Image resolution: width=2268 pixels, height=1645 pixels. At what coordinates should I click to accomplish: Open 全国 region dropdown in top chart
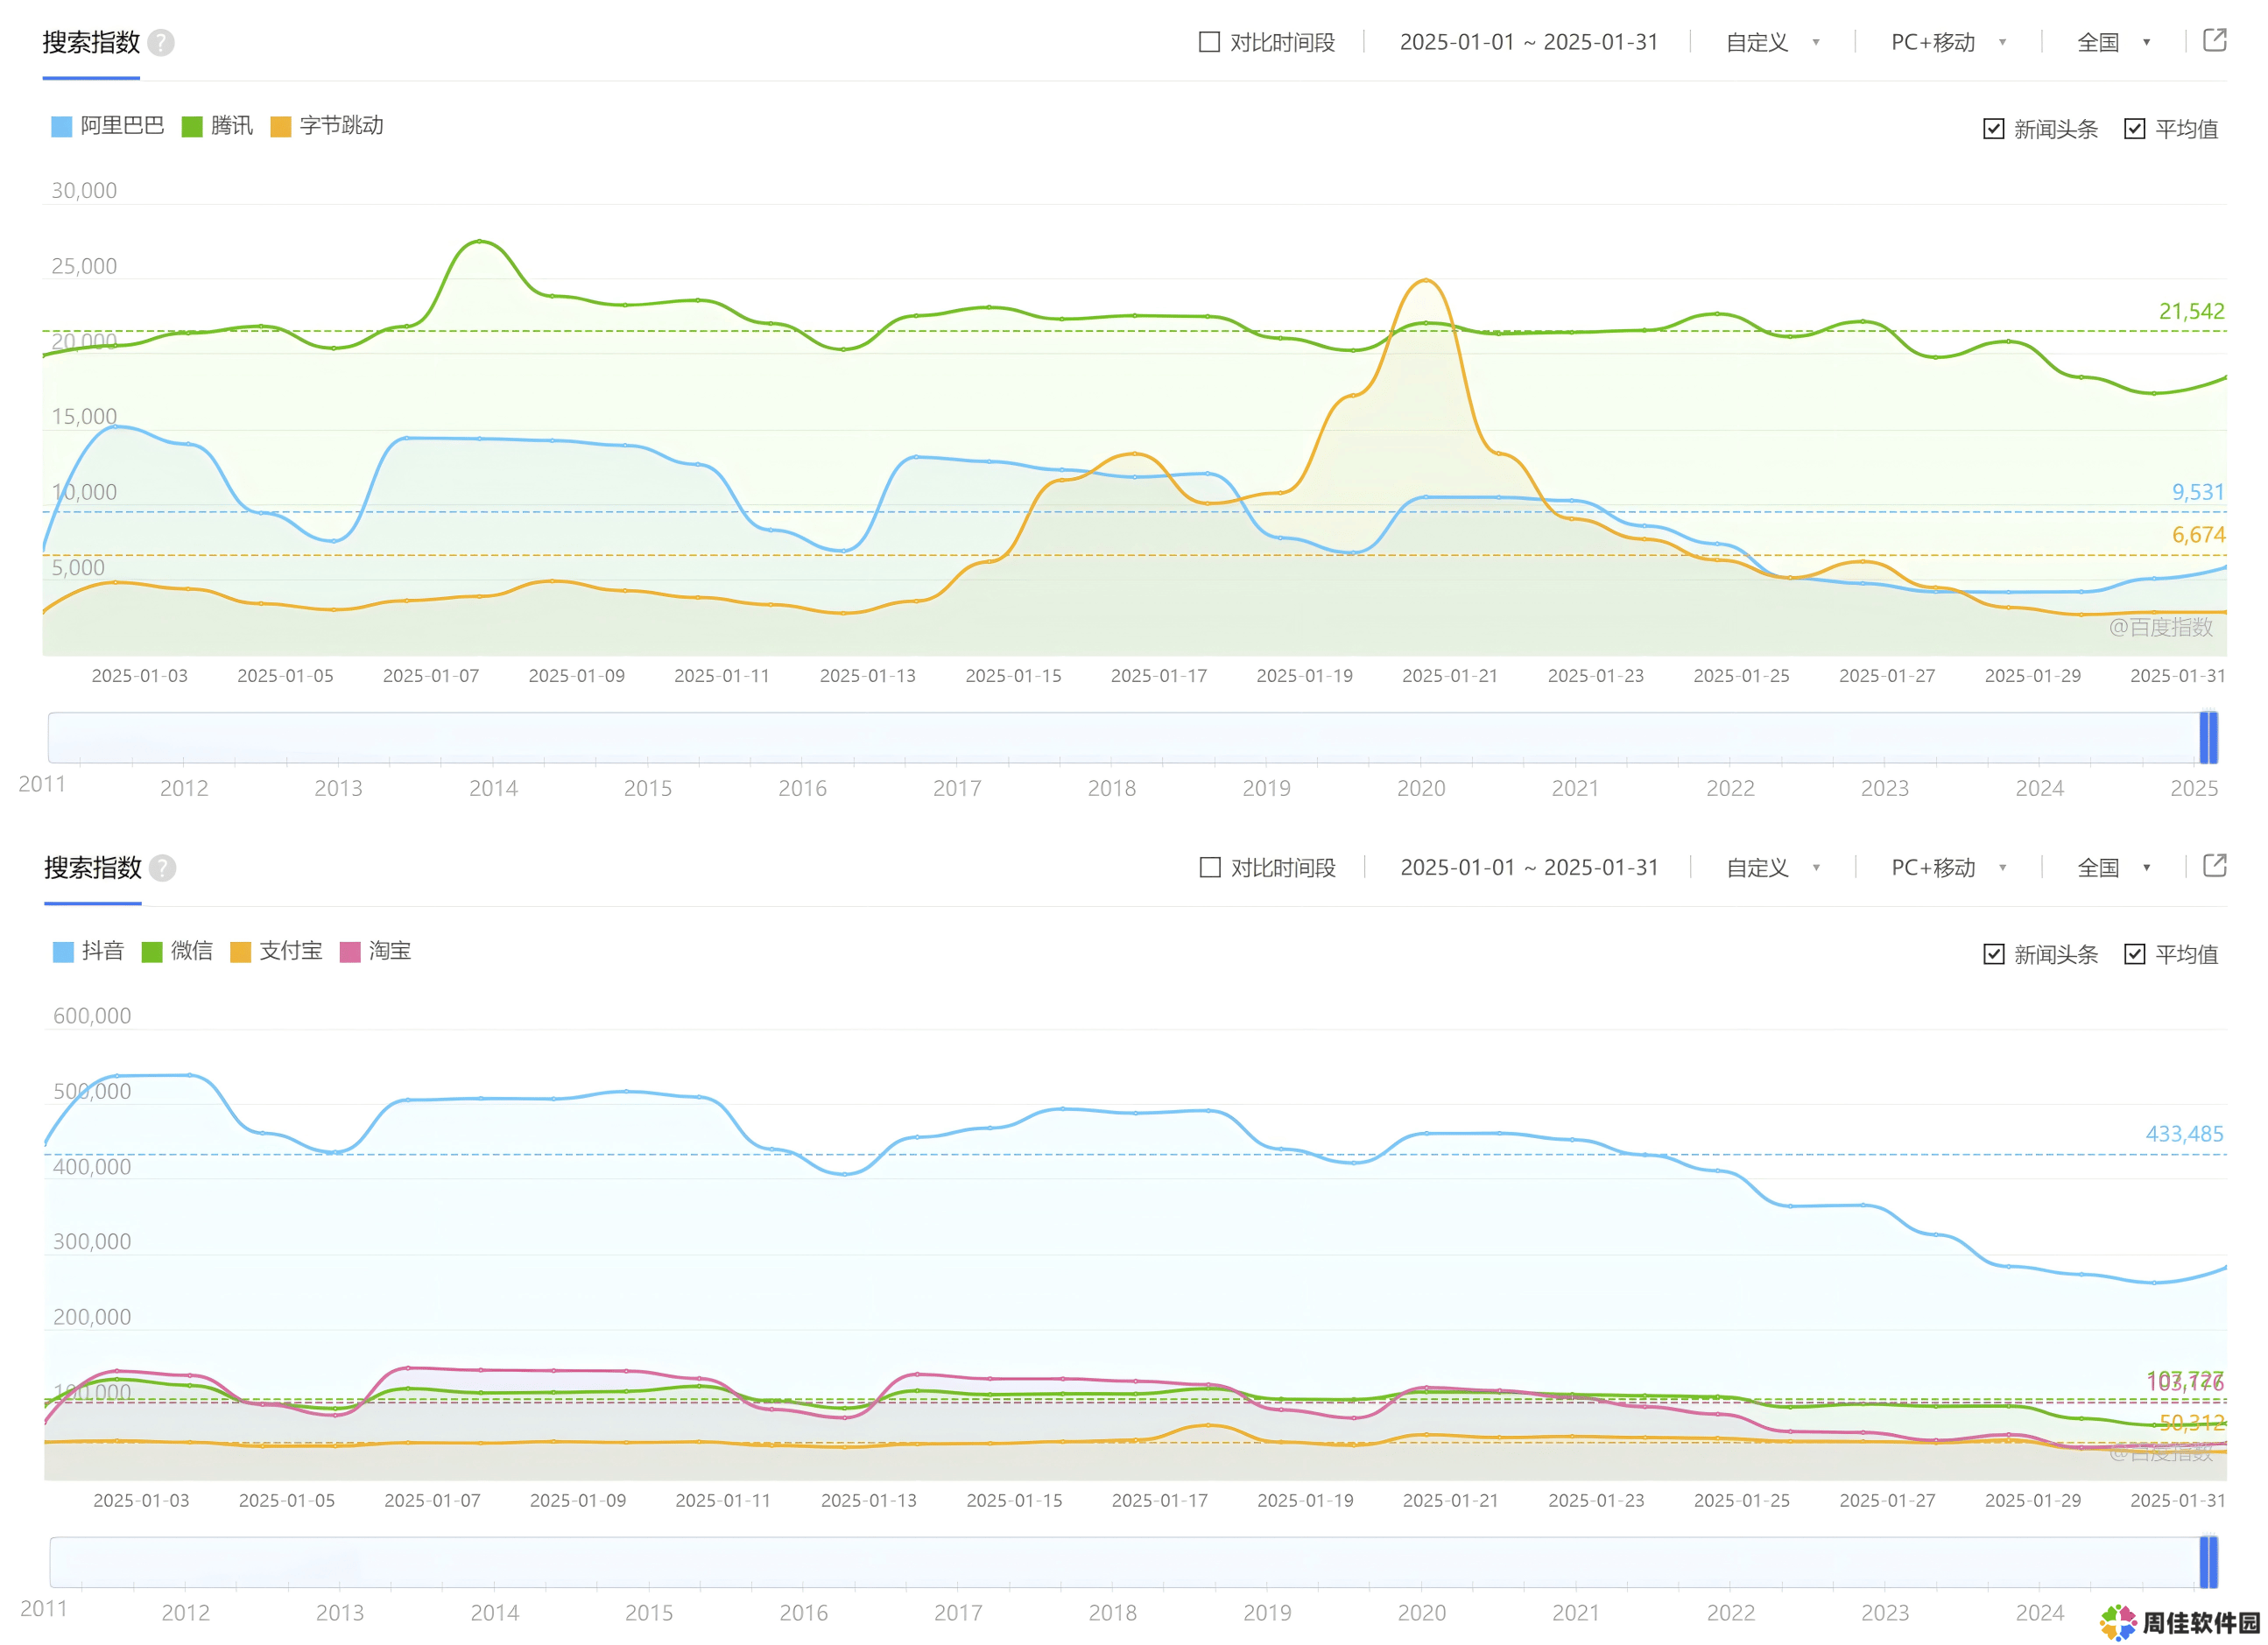tap(2114, 42)
